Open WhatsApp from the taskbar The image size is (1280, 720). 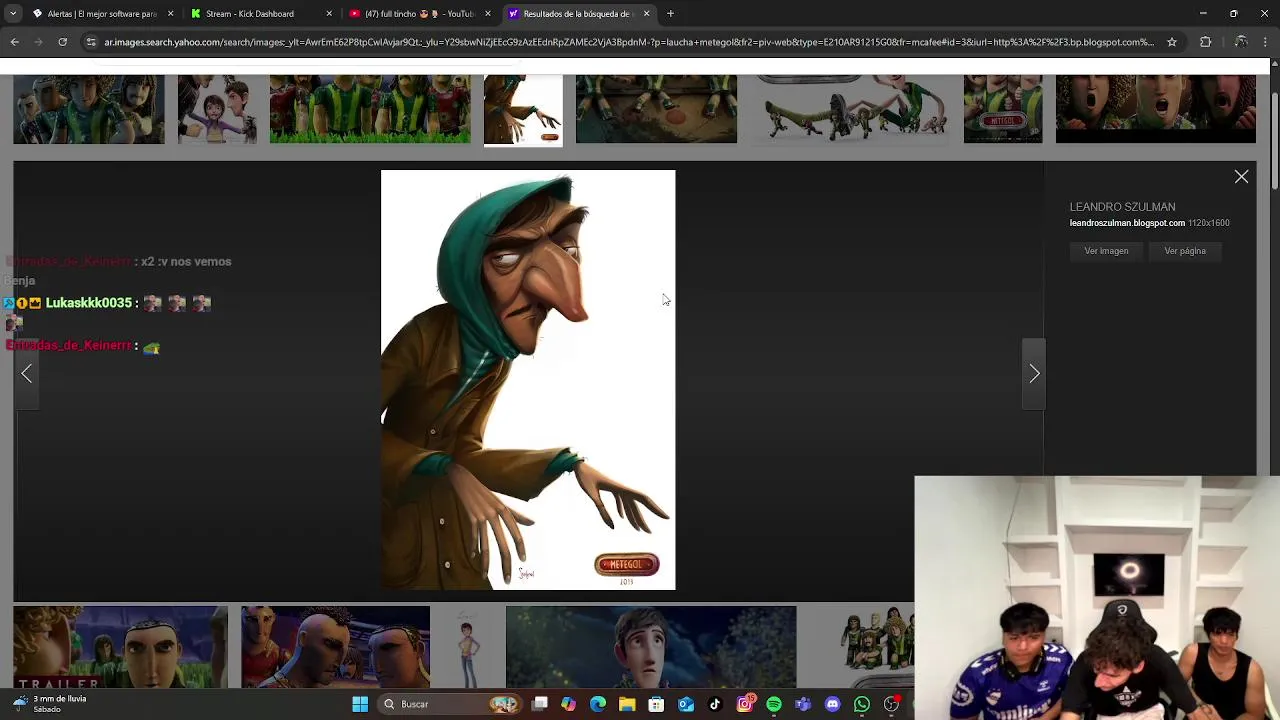point(862,704)
